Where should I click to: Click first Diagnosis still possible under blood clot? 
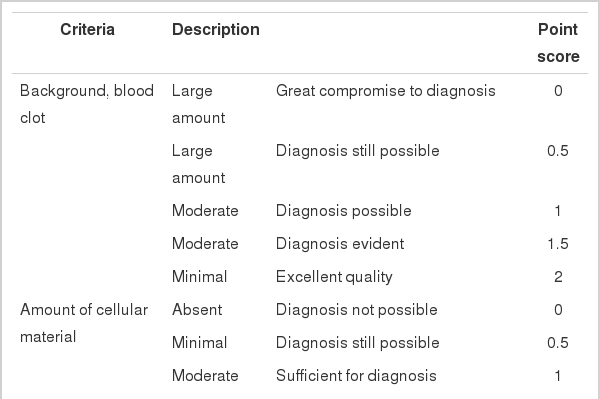[x=358, y=151]
